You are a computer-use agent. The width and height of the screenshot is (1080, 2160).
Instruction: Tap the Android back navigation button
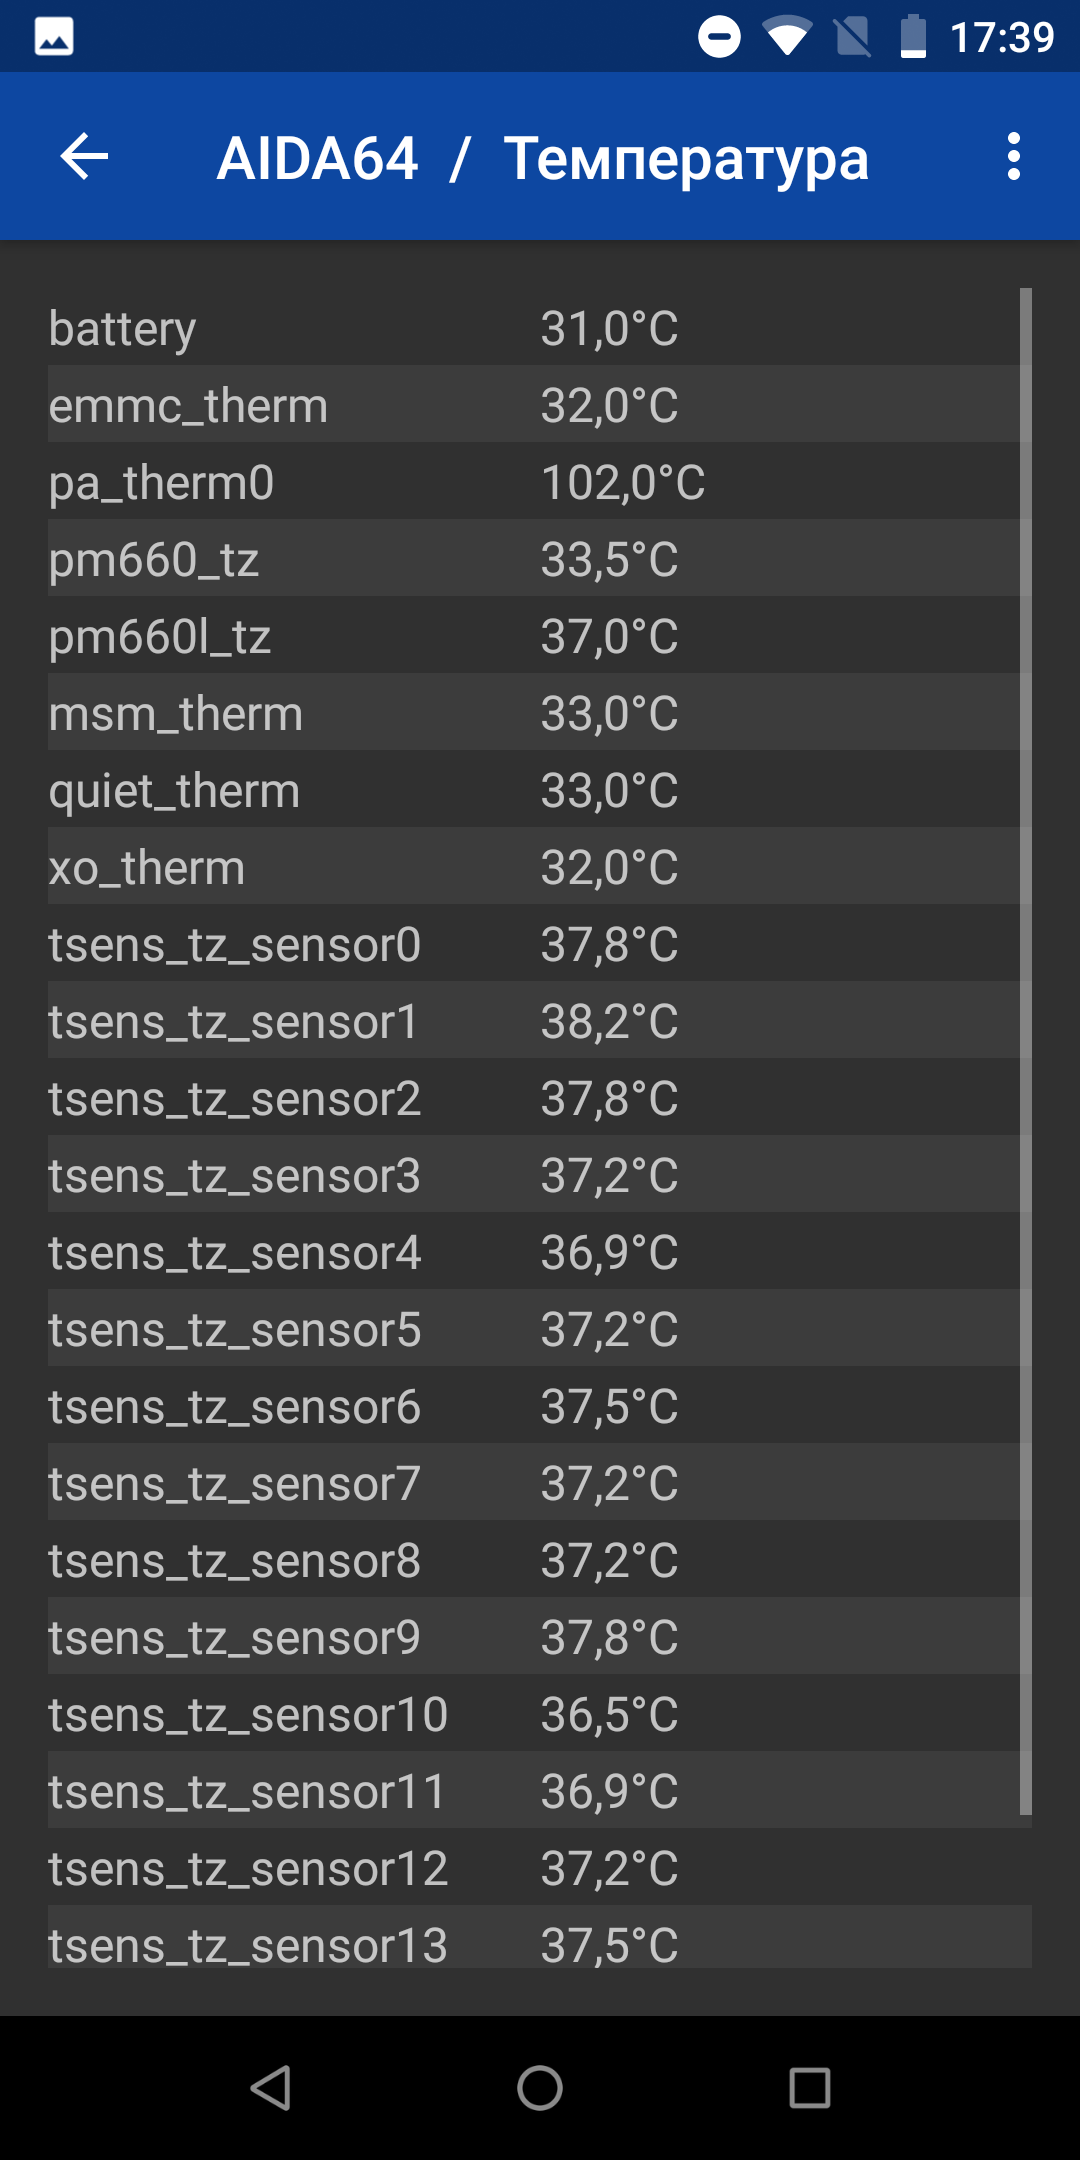[x=270, y=2088]
